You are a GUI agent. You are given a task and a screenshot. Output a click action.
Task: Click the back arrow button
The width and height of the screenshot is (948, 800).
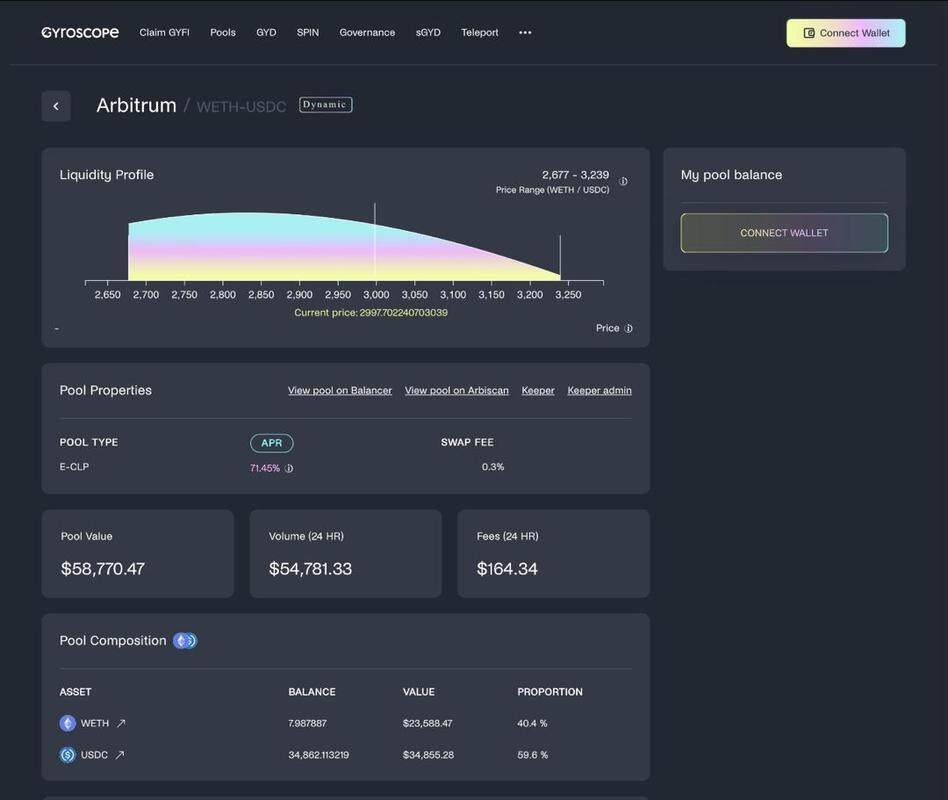pos(56,106)
